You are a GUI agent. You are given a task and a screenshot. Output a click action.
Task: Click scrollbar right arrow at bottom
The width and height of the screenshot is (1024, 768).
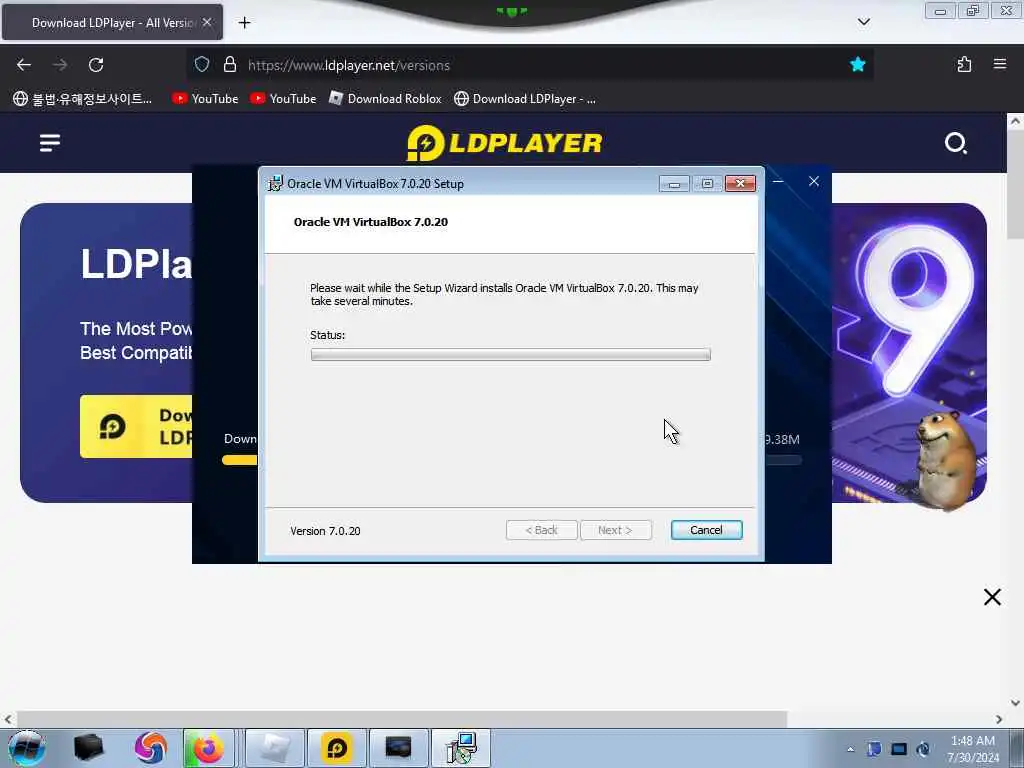[x=999, y=719]
